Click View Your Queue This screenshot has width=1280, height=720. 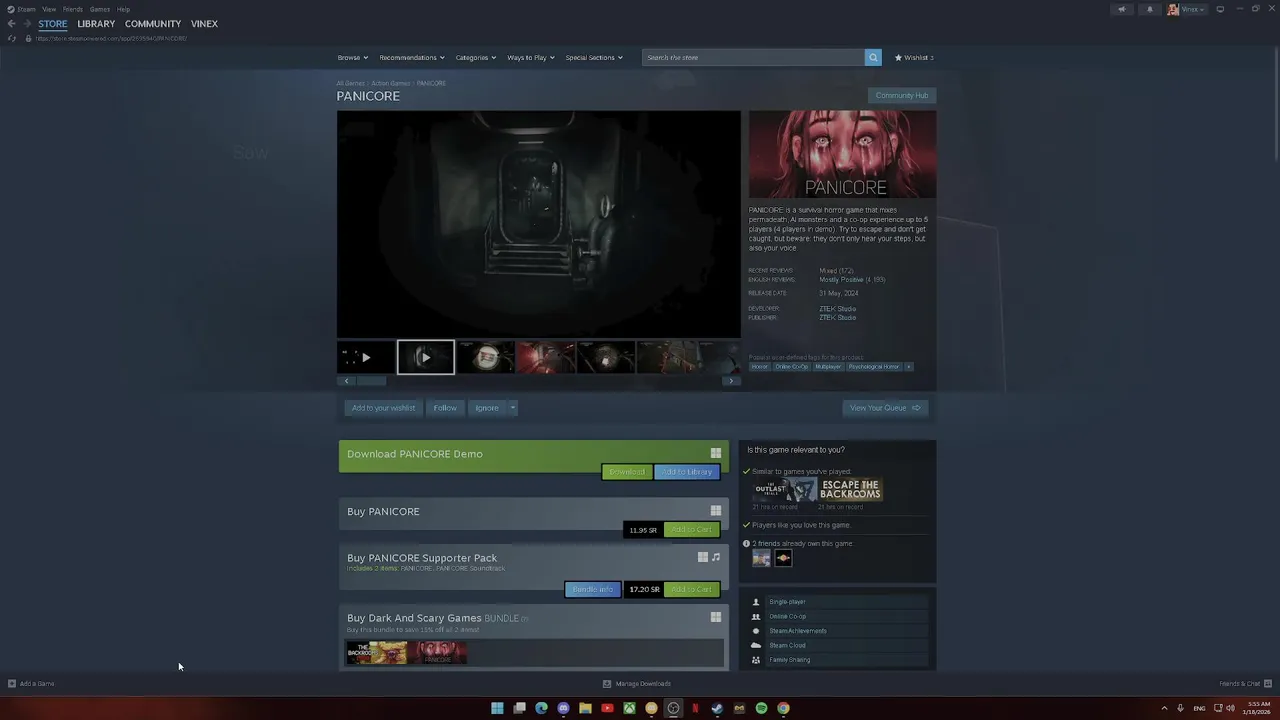885,407
